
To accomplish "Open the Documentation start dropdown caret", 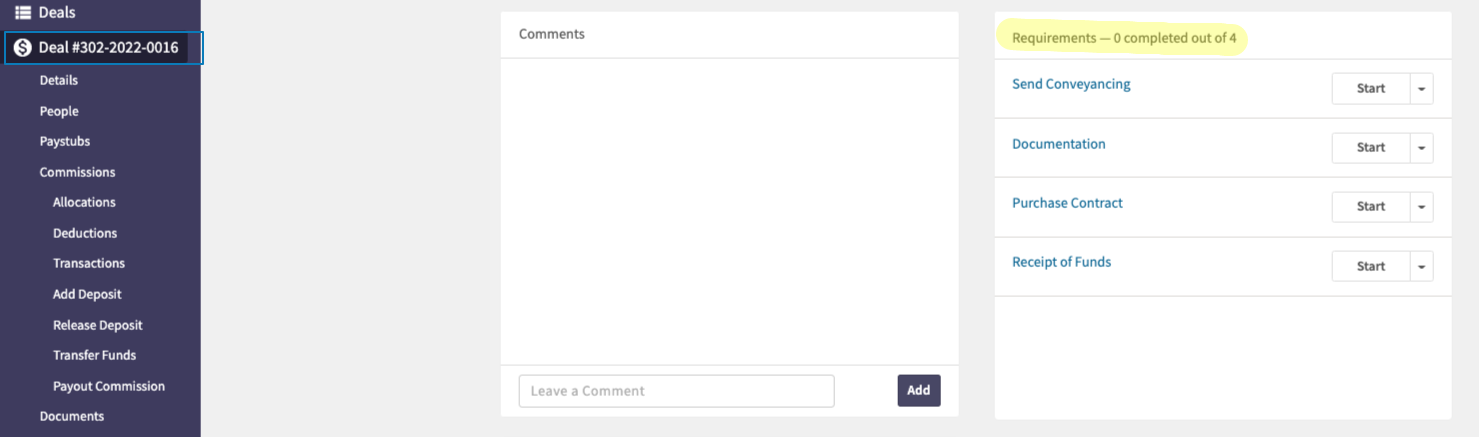I will click(x=1421, y=148).
